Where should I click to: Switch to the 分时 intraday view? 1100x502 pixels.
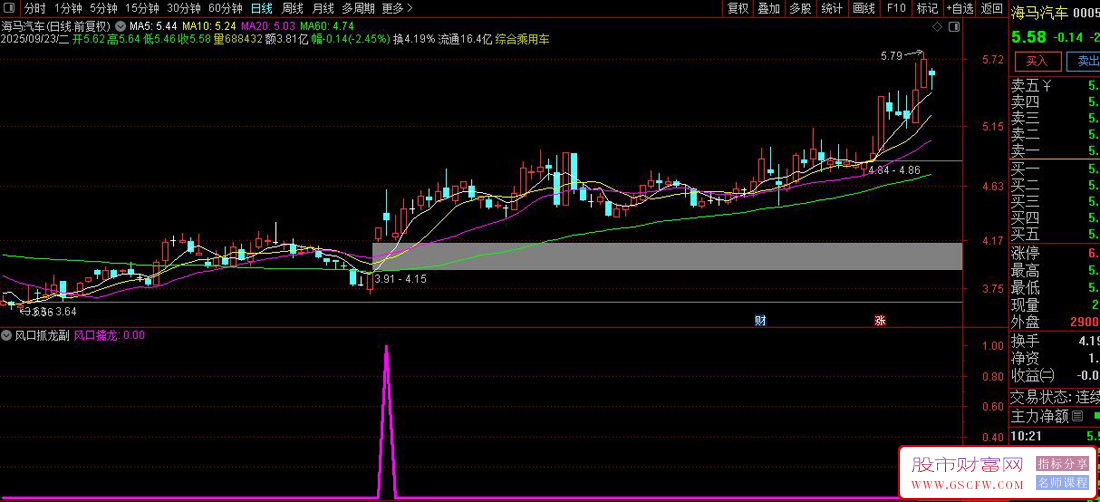[34, 8]
